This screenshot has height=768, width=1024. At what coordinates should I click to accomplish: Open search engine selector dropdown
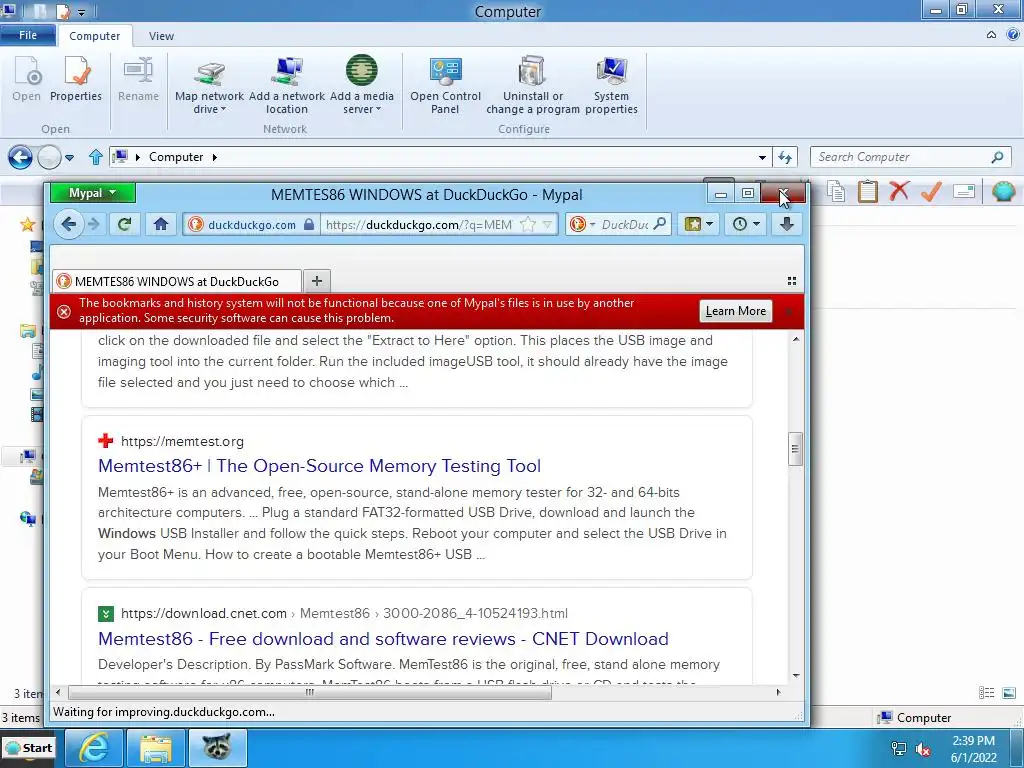pos(592,225)
